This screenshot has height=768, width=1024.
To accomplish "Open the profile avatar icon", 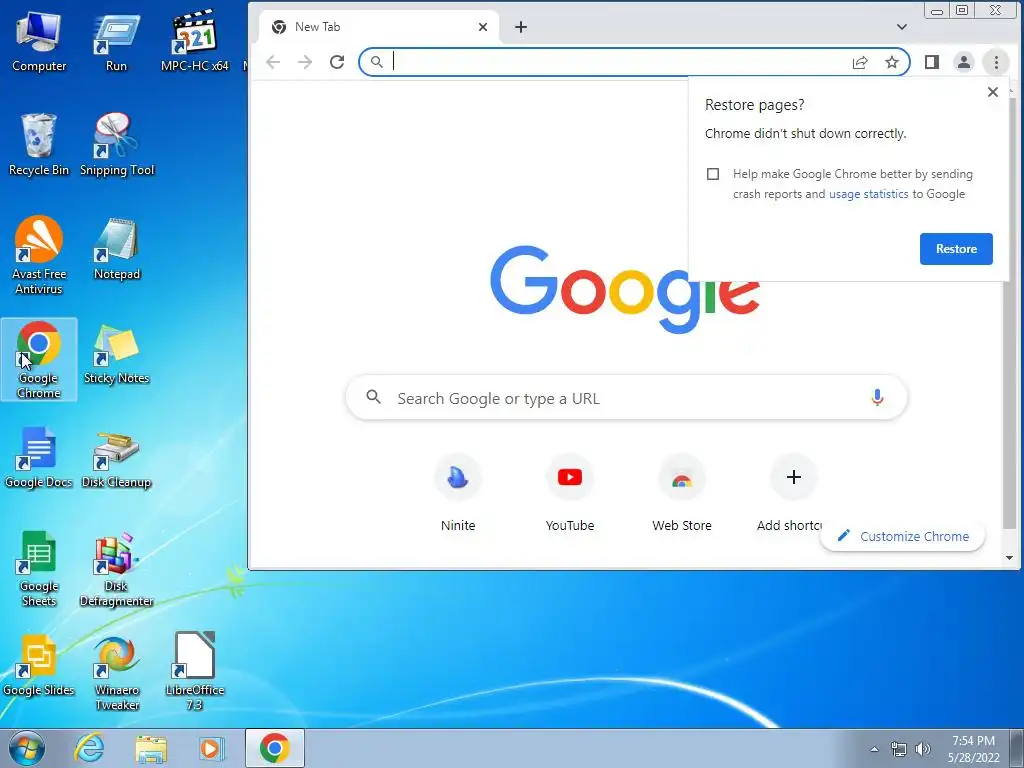I will point(963,62).
